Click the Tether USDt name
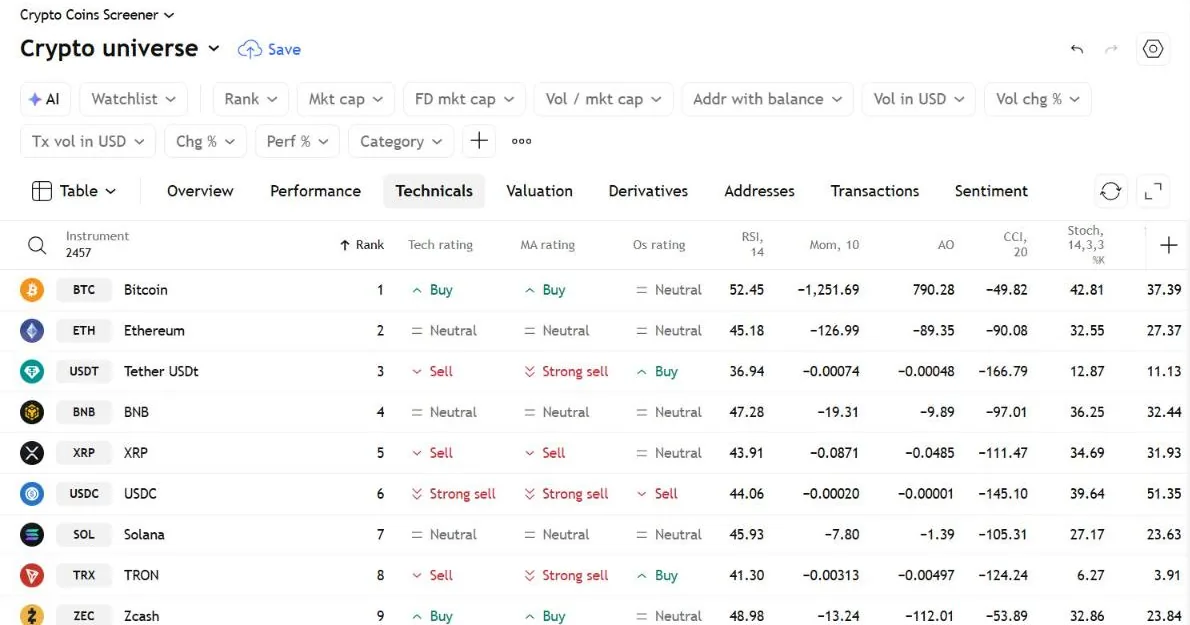 pyautogui.click(x=161, y=372)
